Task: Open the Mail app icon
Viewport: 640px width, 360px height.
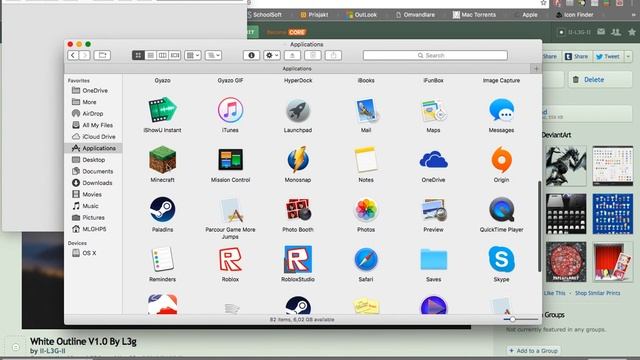Action: click(366, 110)
